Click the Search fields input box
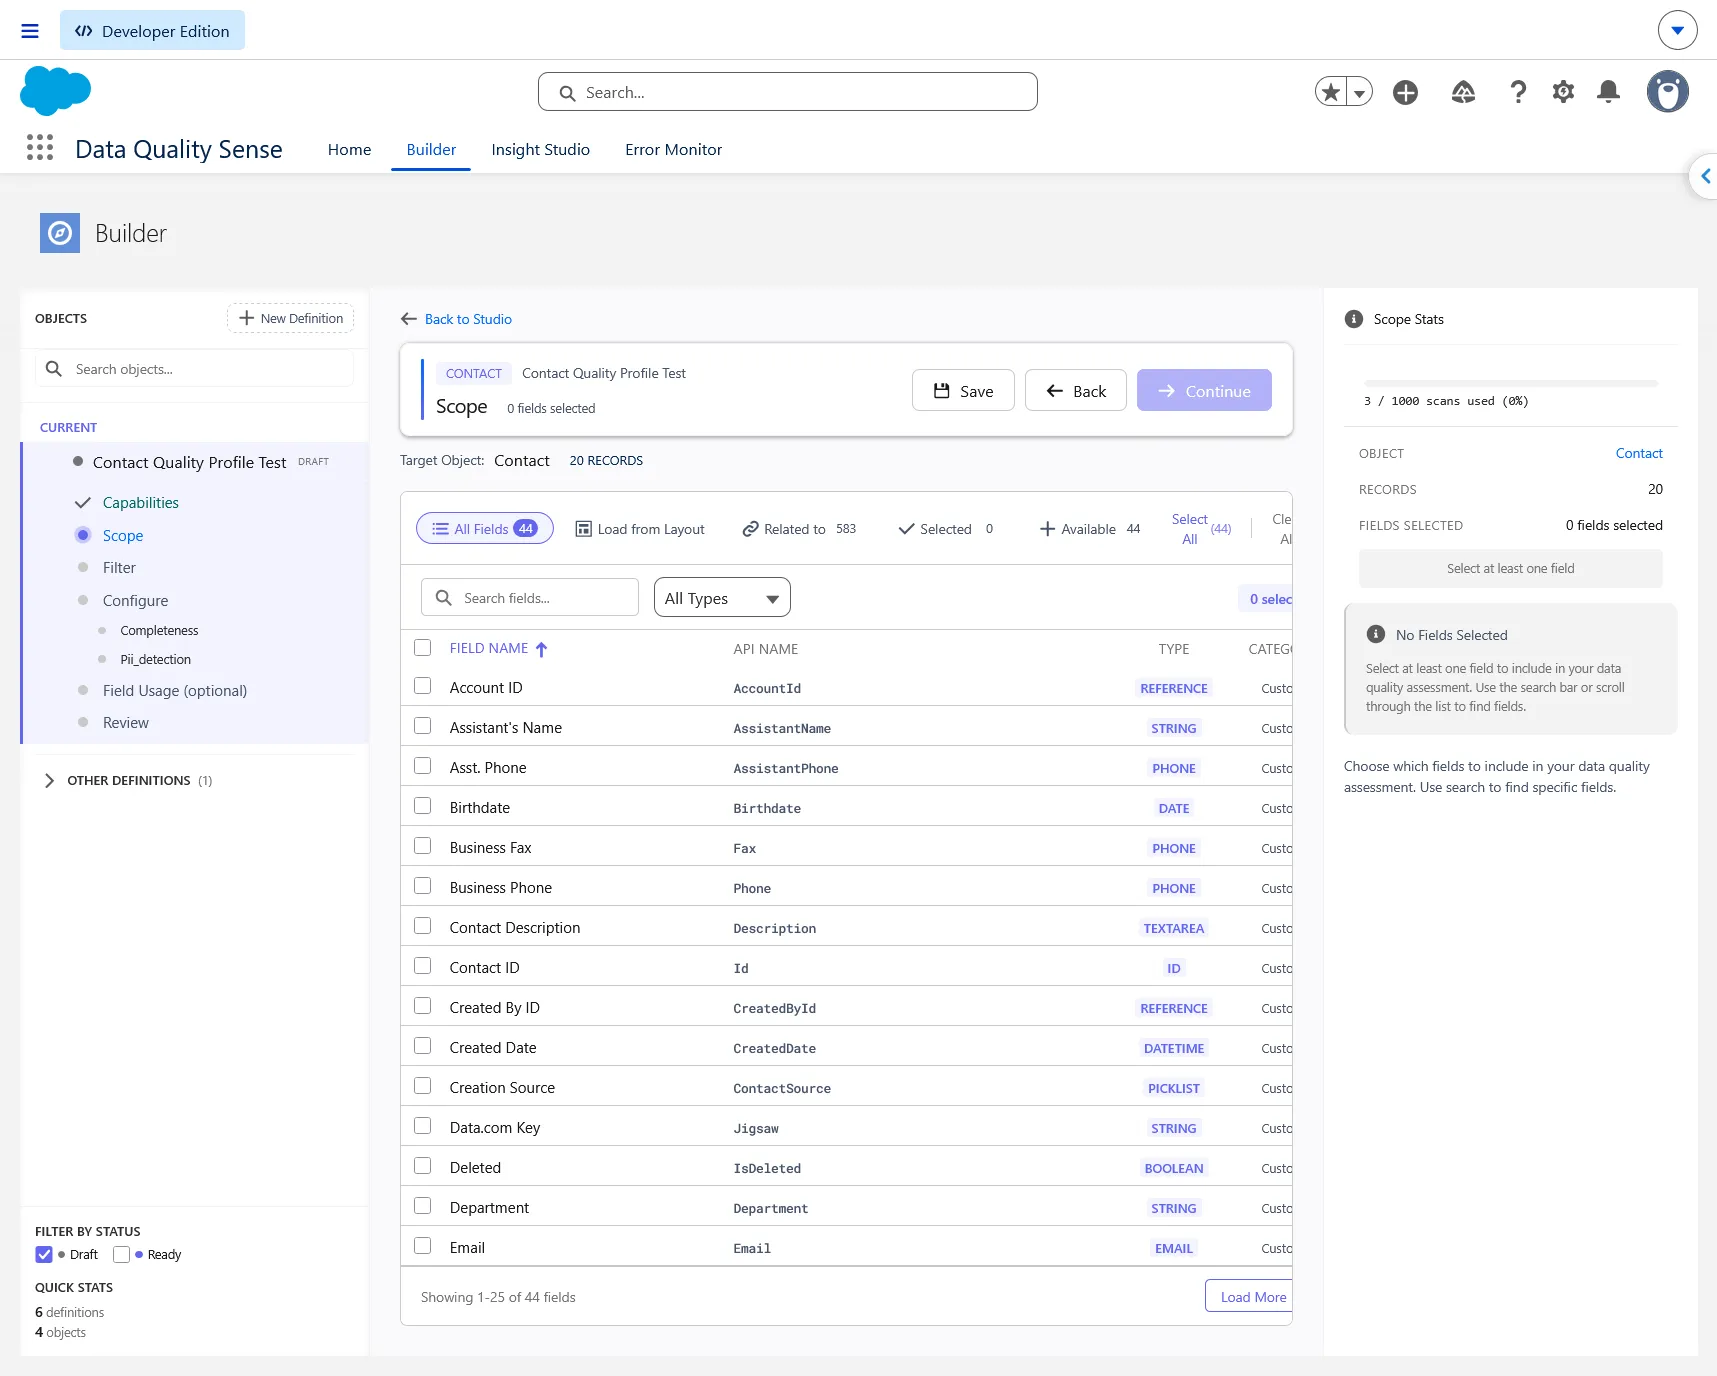Viewport: 1717px width, 1376px height. click(x=530, y=598)
